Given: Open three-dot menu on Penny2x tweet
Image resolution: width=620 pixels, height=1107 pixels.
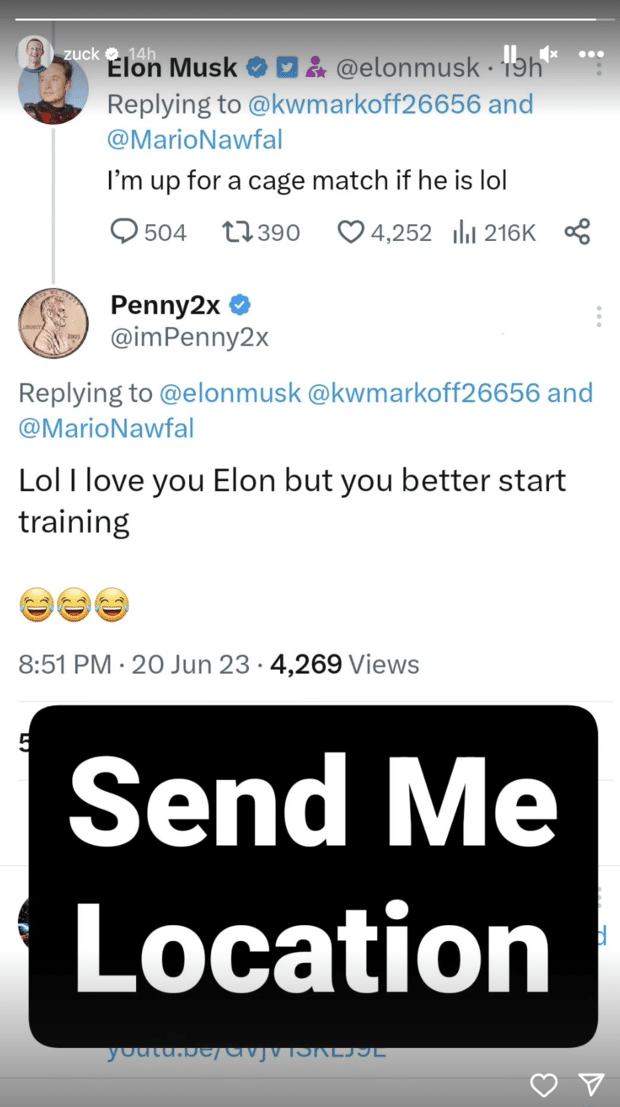Looking at the screenshot, I should coord(598,316).
